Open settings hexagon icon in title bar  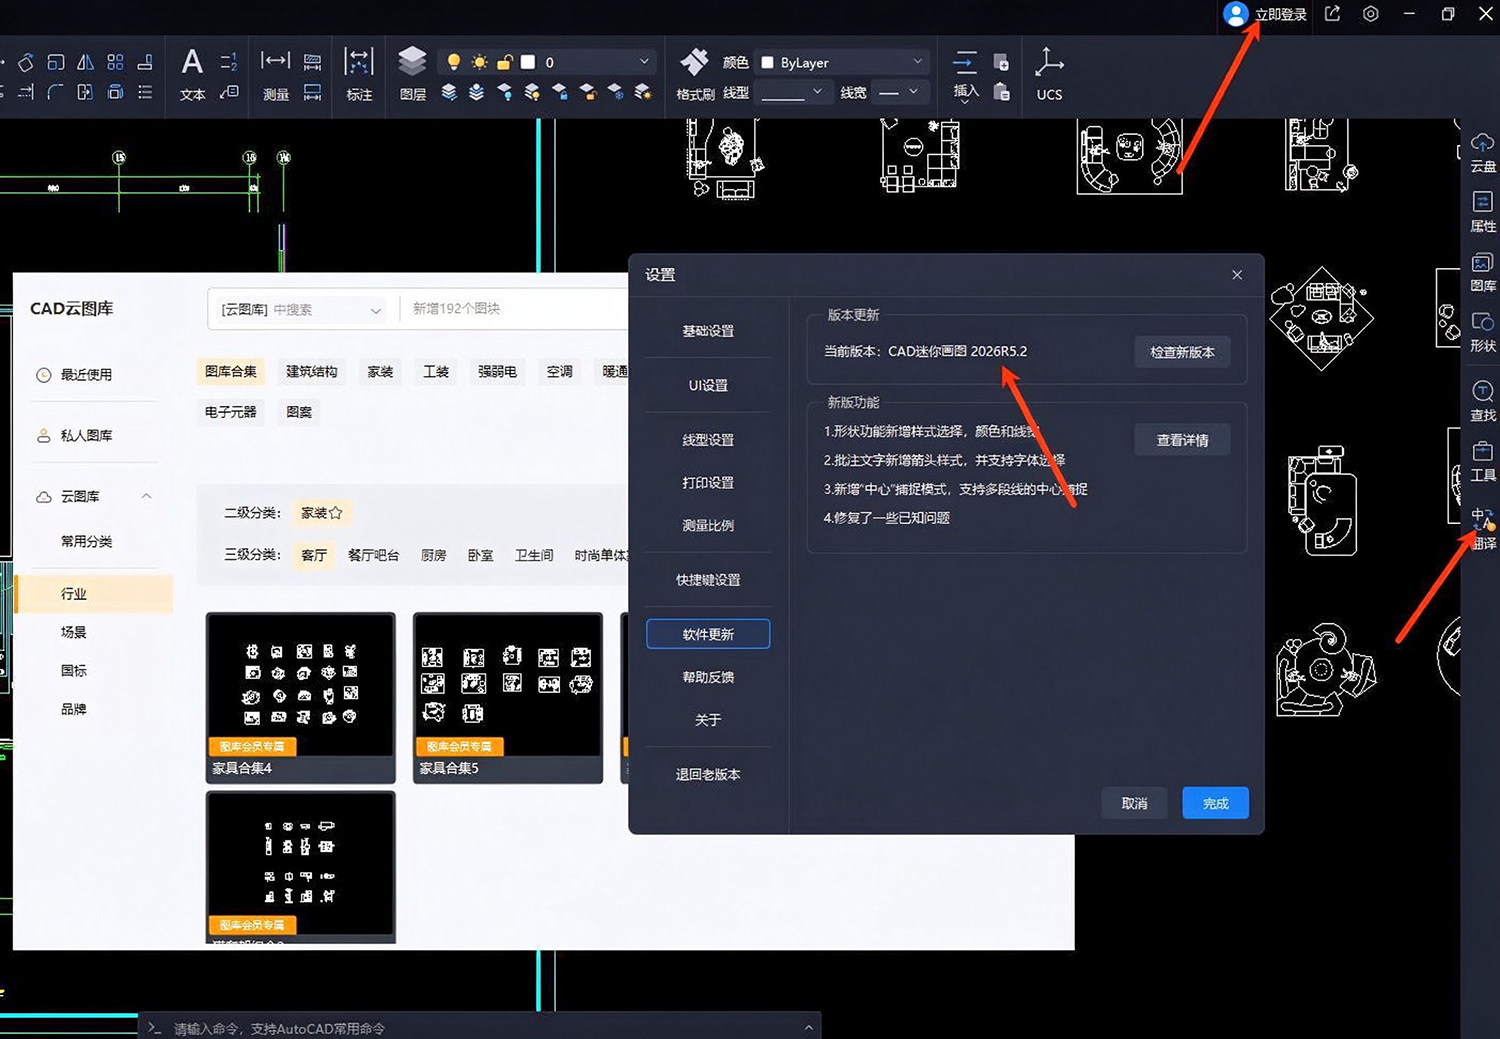[x=1371, y=14]
